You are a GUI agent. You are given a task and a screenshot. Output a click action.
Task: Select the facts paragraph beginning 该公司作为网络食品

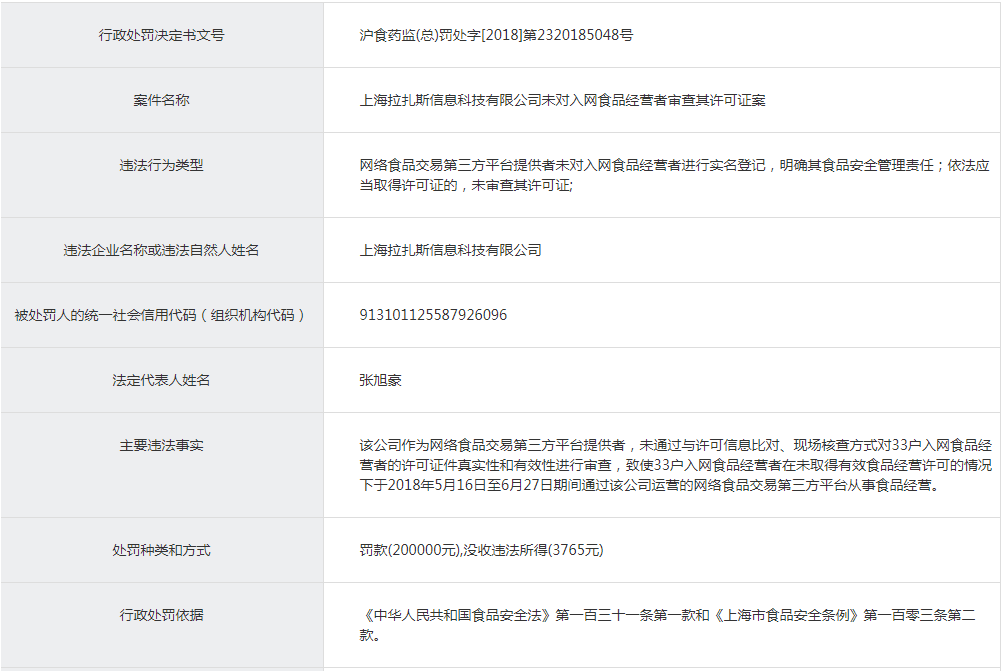click(x=676, y=465)
